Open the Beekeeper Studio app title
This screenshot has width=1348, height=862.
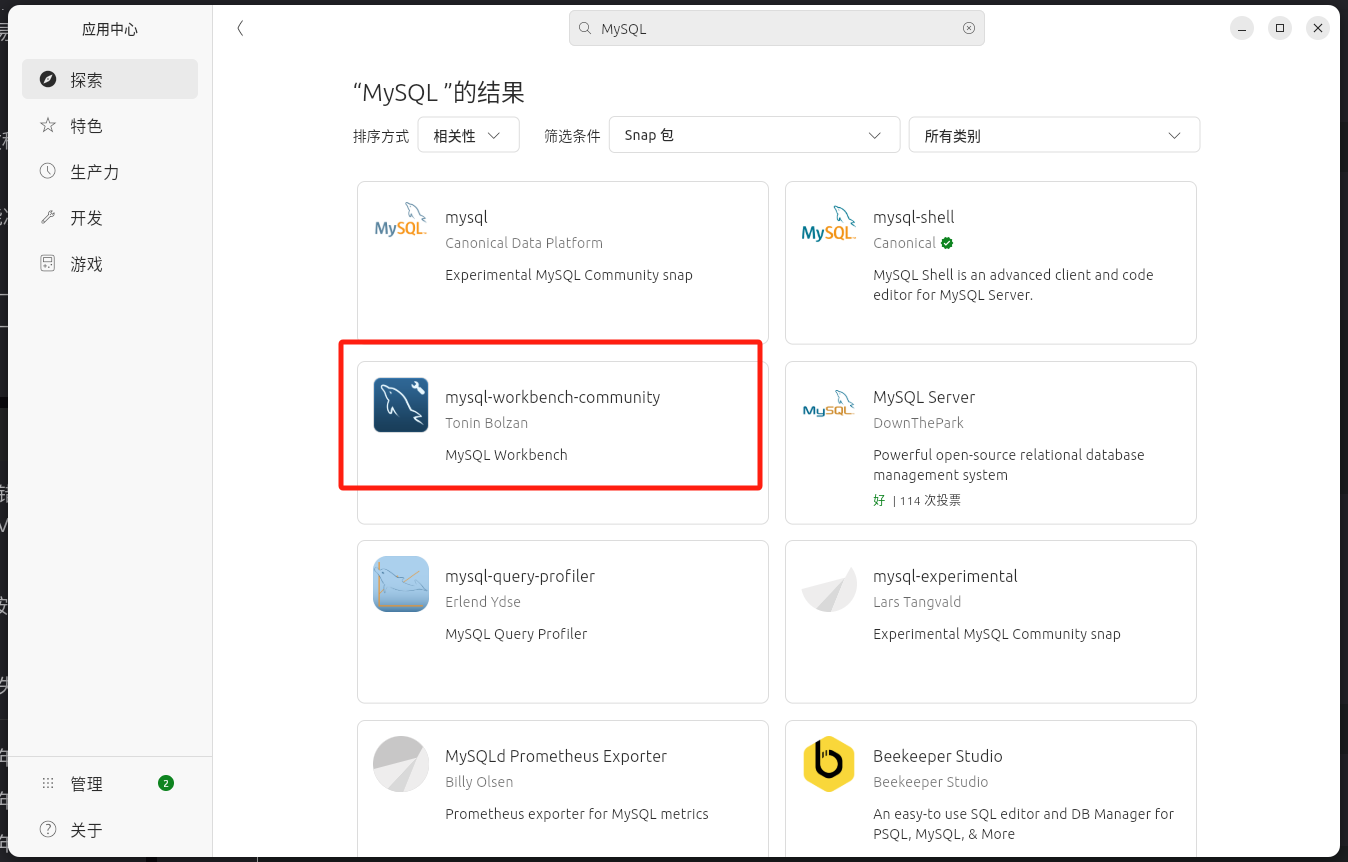click(x=938, y=756)
